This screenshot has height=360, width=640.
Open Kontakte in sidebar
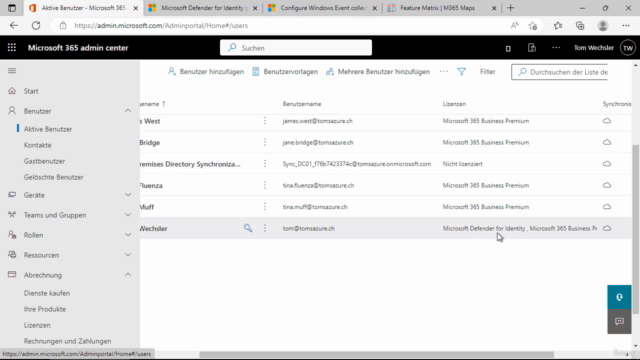pyautogui.click(x=38, y=145)
